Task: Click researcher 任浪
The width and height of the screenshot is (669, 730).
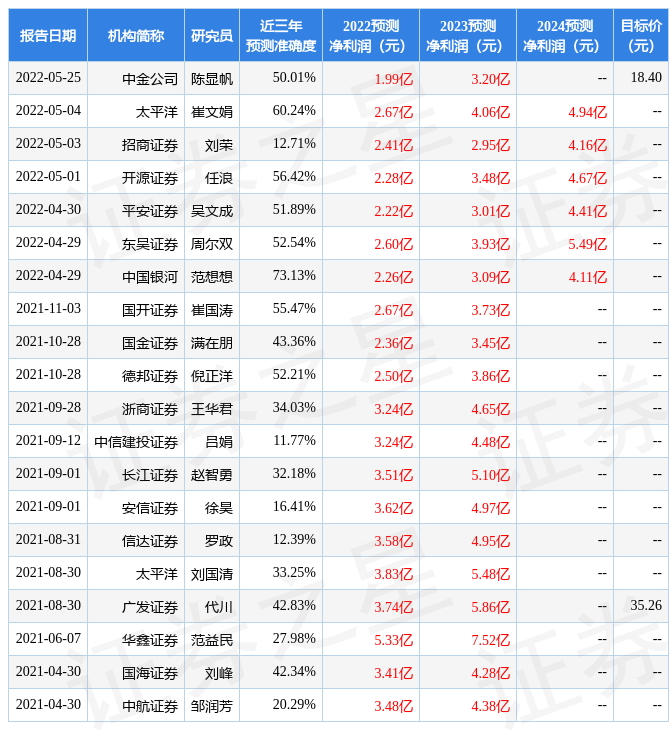Action: (219, 178)
